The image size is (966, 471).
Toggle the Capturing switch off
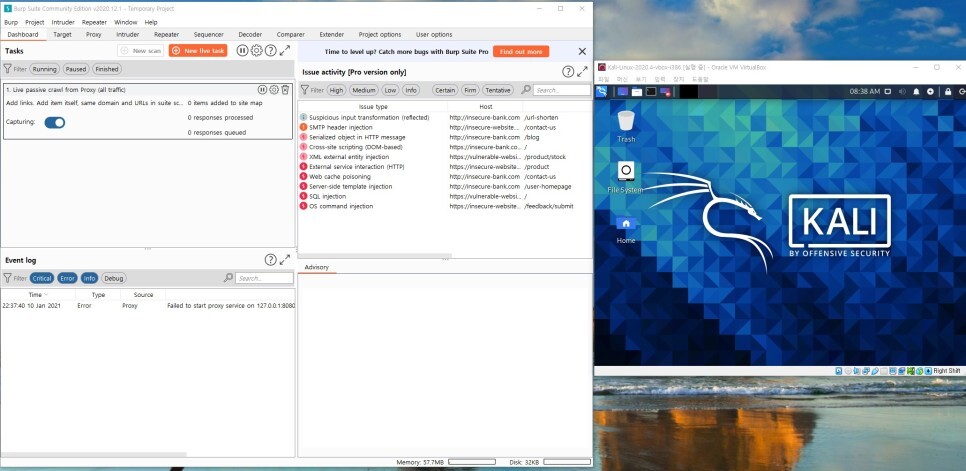55,123
